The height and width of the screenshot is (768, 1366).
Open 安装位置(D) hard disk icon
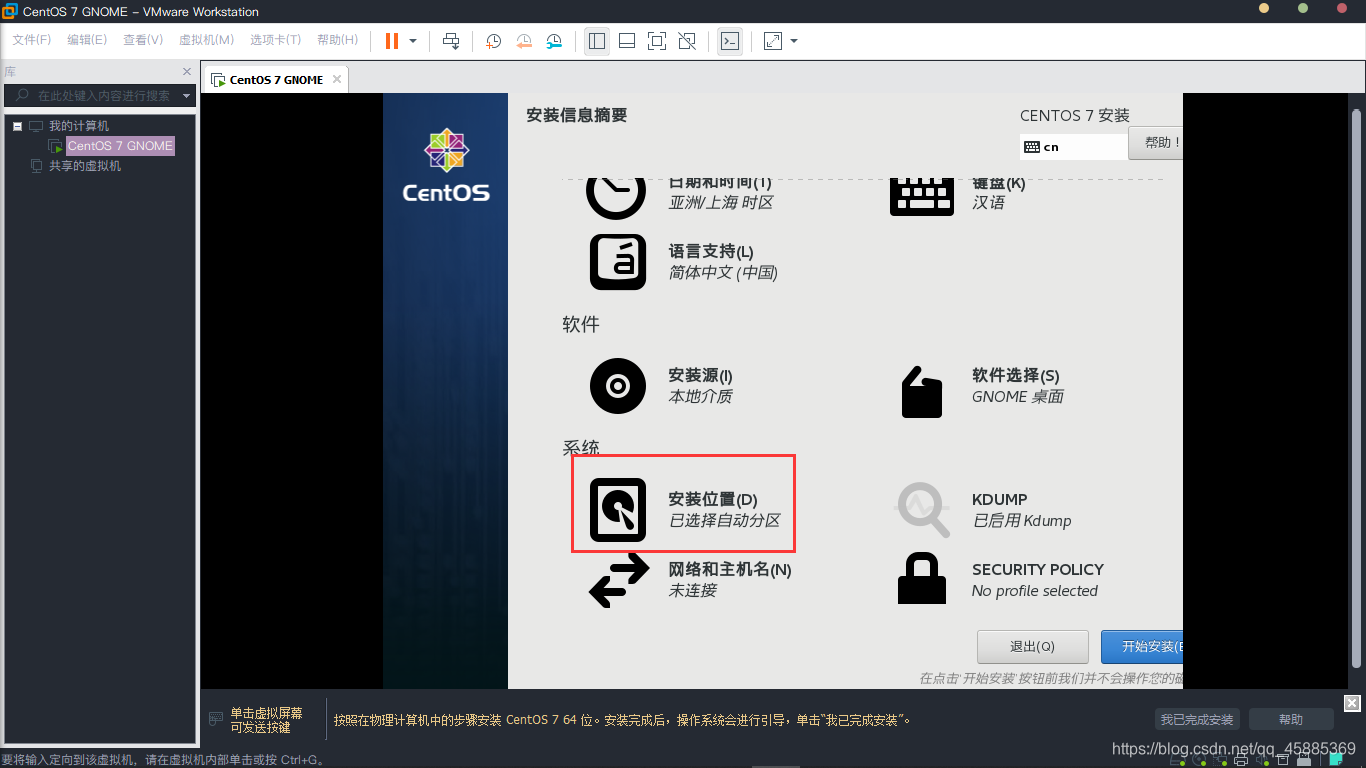[618, 510]
